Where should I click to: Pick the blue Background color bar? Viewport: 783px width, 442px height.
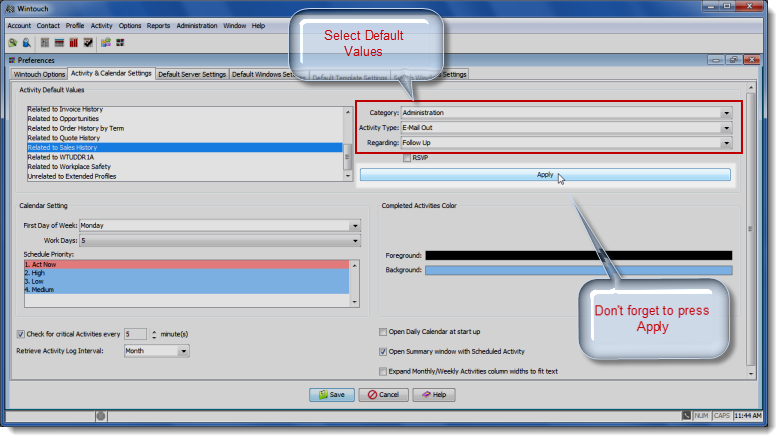coord(579,270)
